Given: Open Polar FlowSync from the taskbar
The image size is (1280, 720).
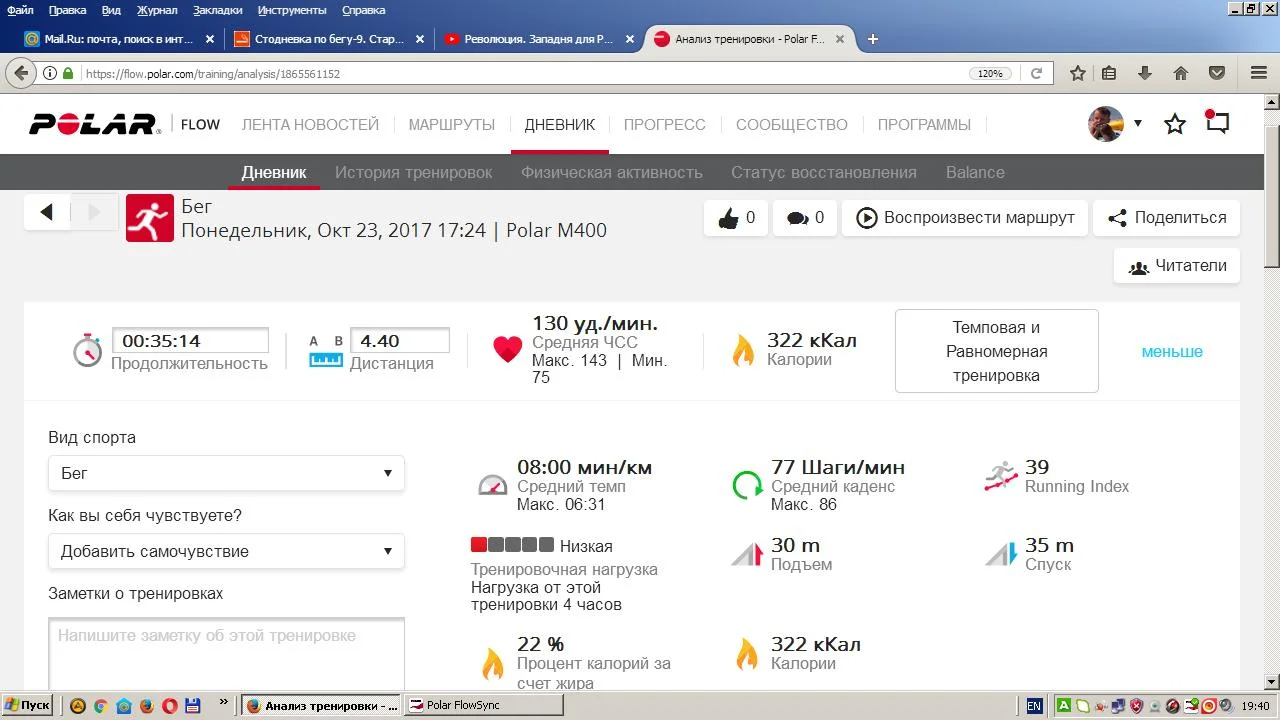Looking at the screenshot, I should click(482, 705).
